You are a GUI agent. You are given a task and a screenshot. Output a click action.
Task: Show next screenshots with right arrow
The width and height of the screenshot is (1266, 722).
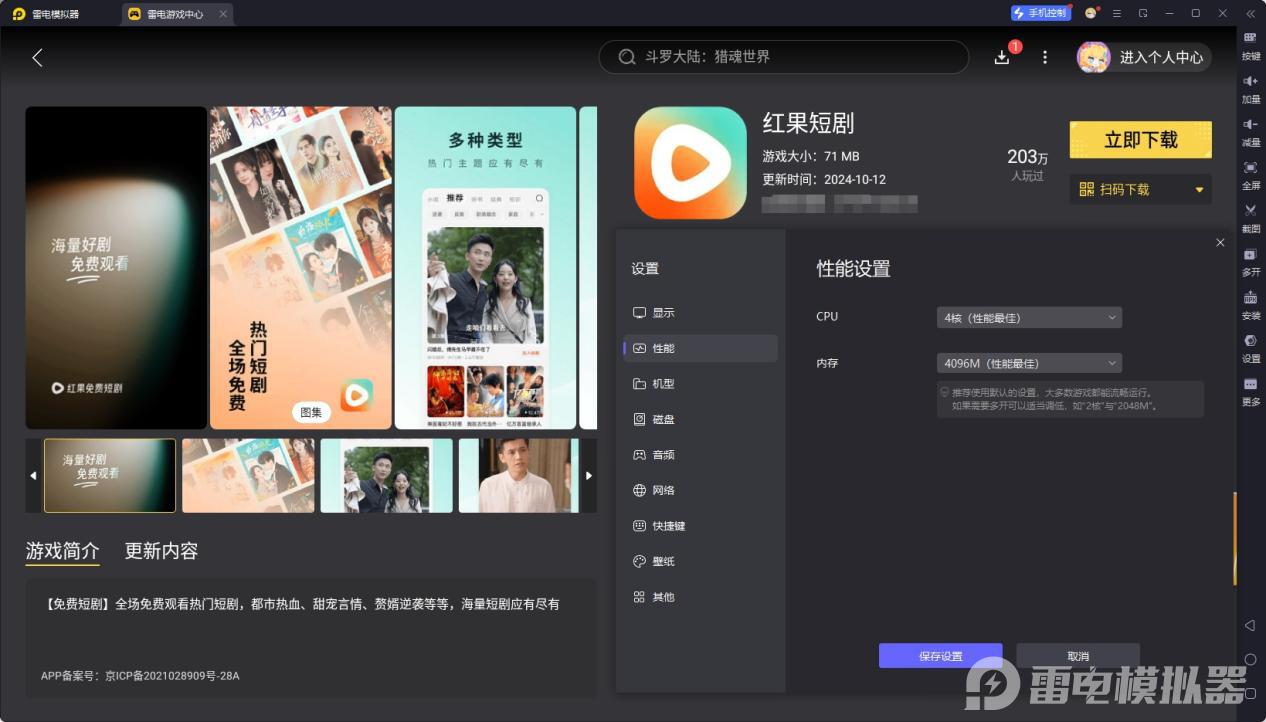589,475
